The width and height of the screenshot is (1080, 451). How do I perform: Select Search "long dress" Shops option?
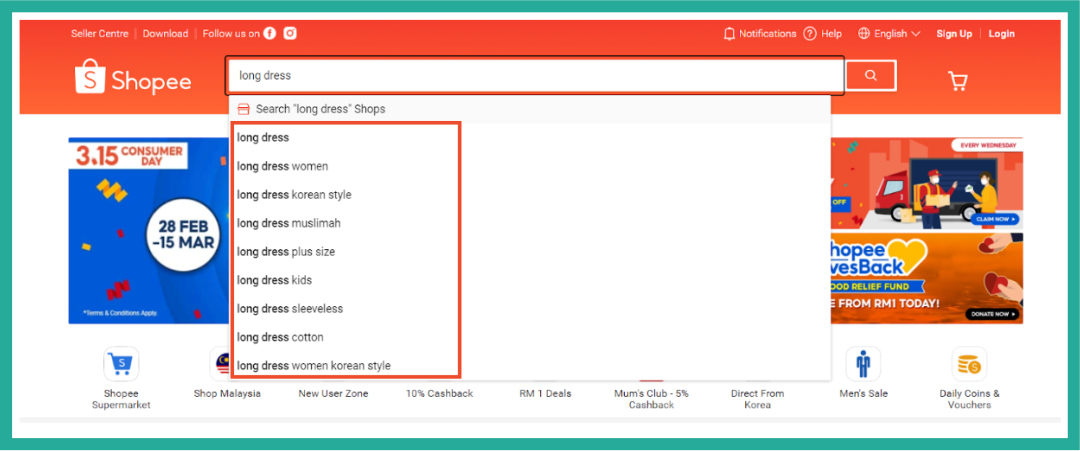530,109
